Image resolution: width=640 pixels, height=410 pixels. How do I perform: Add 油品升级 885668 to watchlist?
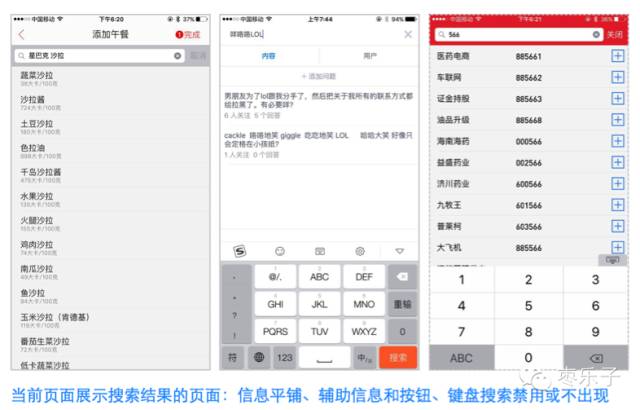618,120
